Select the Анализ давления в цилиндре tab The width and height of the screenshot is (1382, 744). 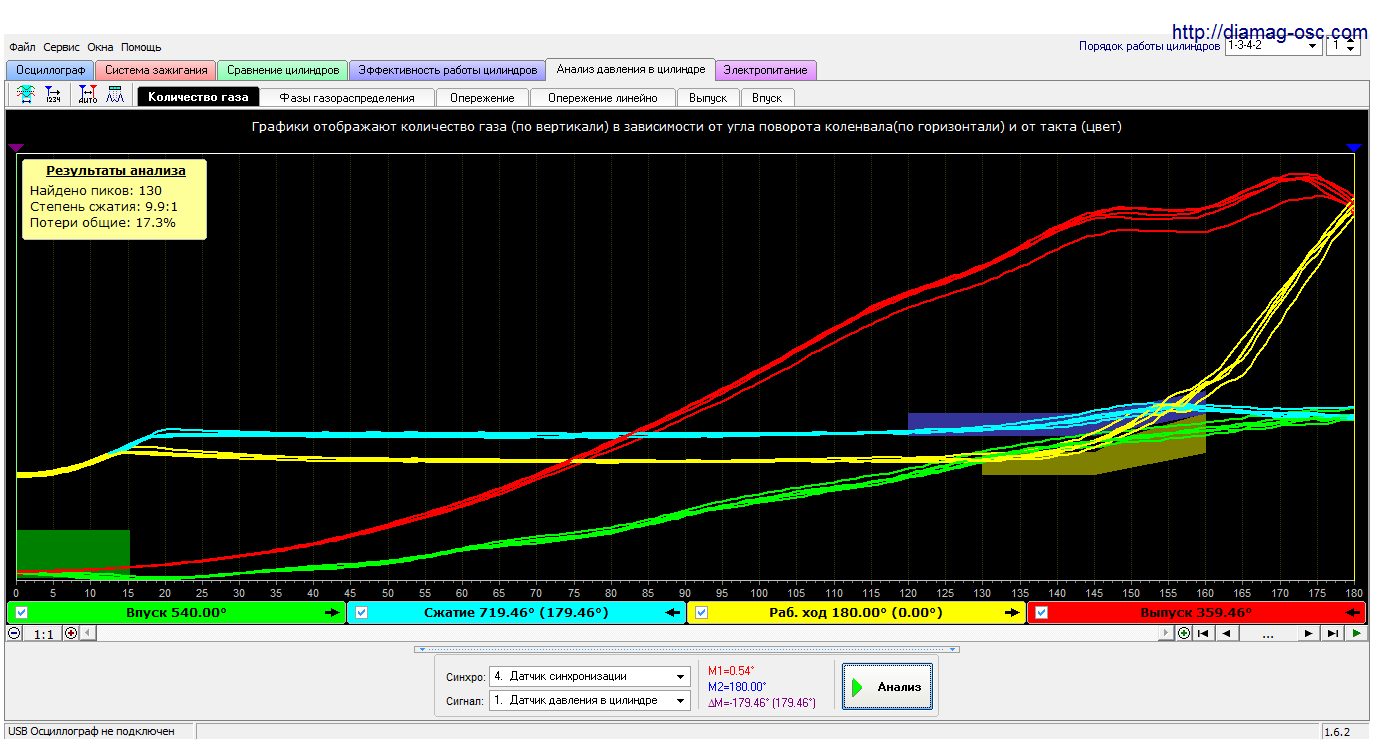coord(631,69)
